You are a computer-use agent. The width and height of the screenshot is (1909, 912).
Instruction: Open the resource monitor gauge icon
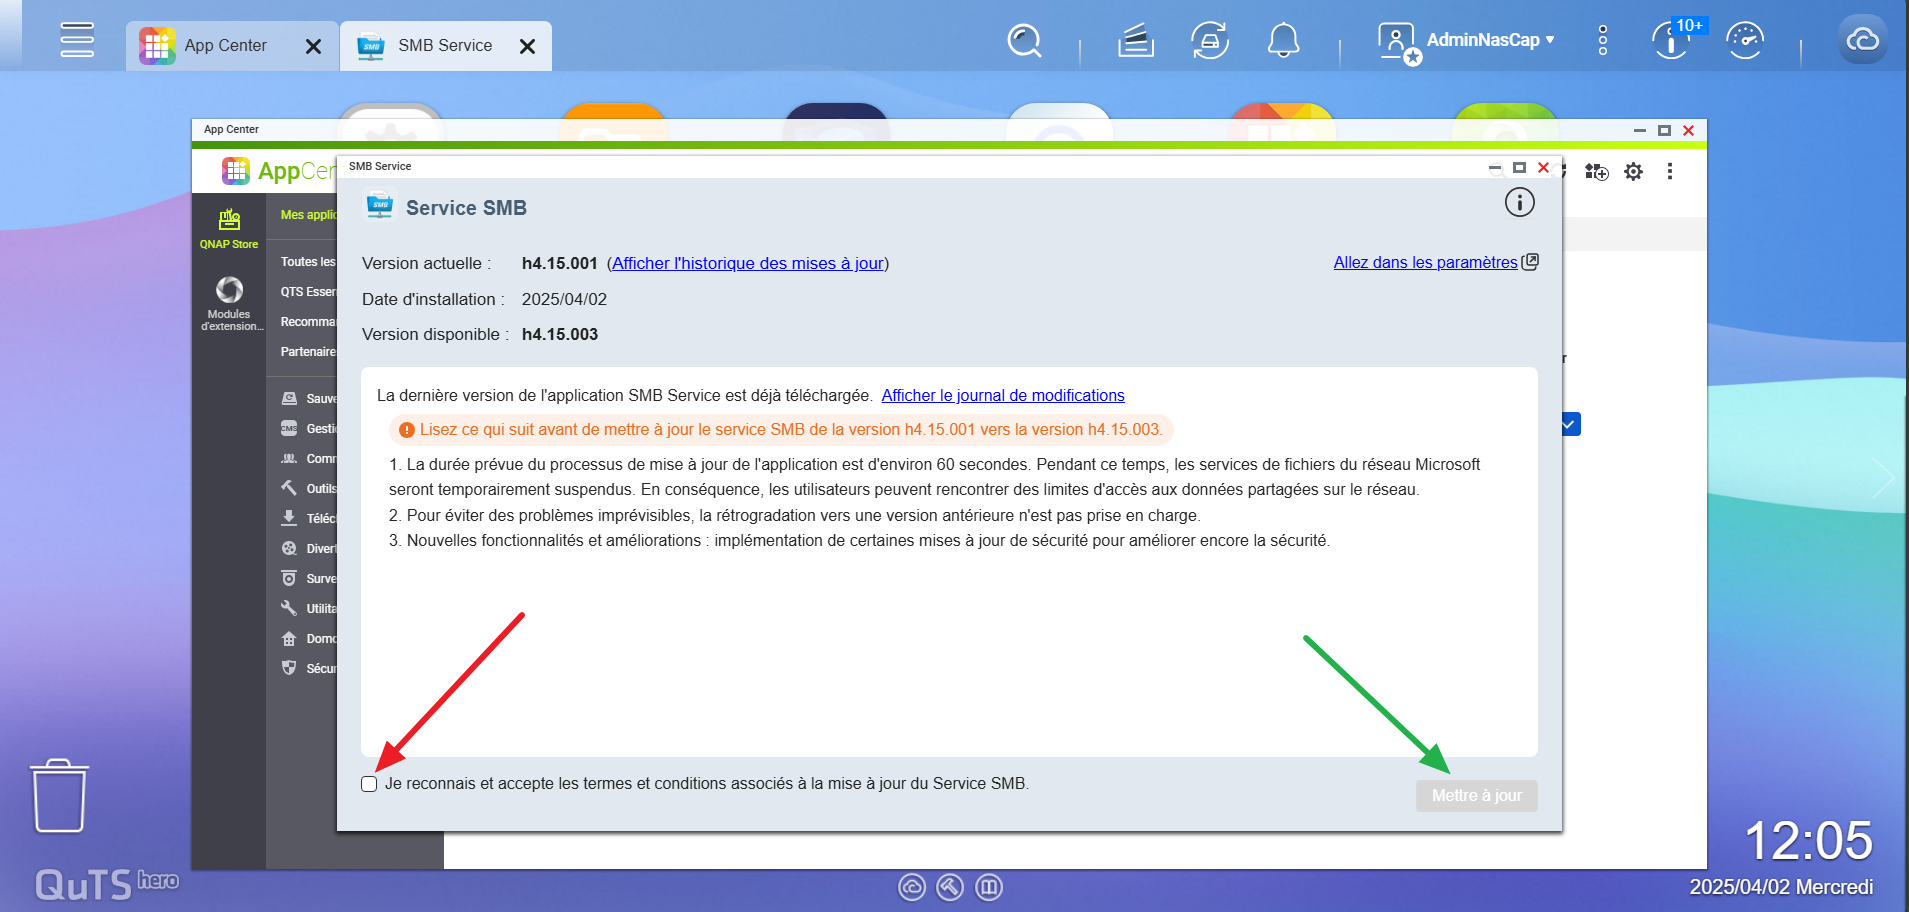(1745, 41)
